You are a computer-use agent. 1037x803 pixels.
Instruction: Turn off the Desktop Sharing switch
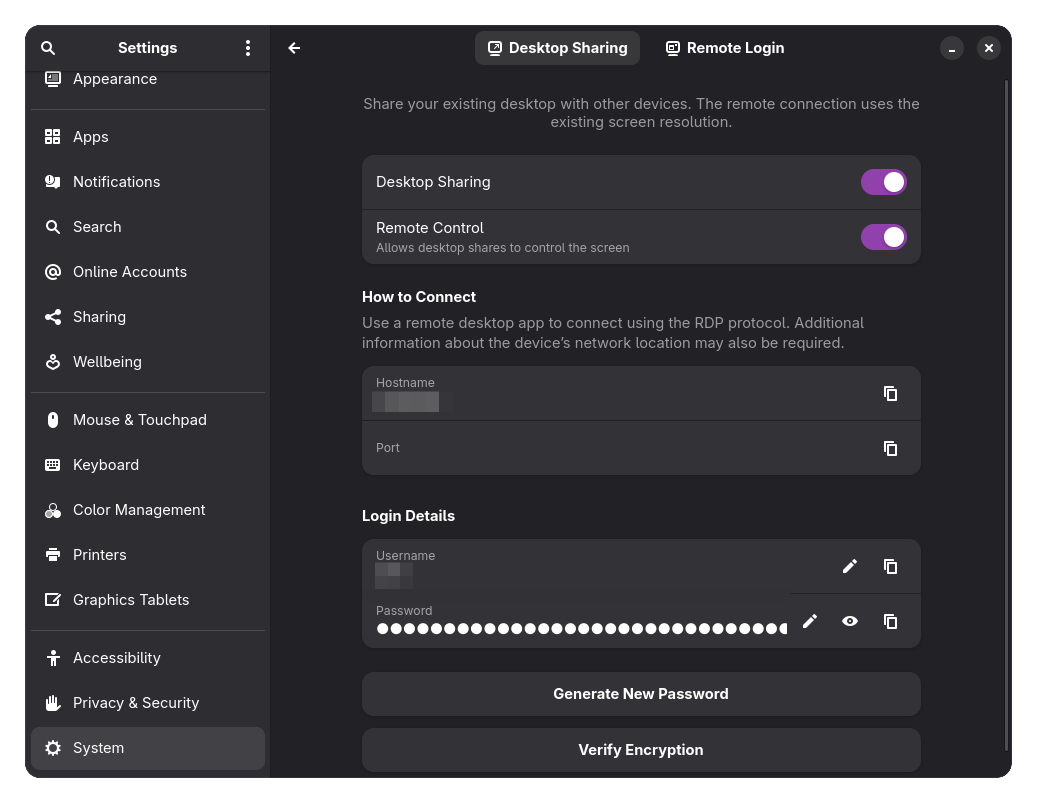point(883,182)
